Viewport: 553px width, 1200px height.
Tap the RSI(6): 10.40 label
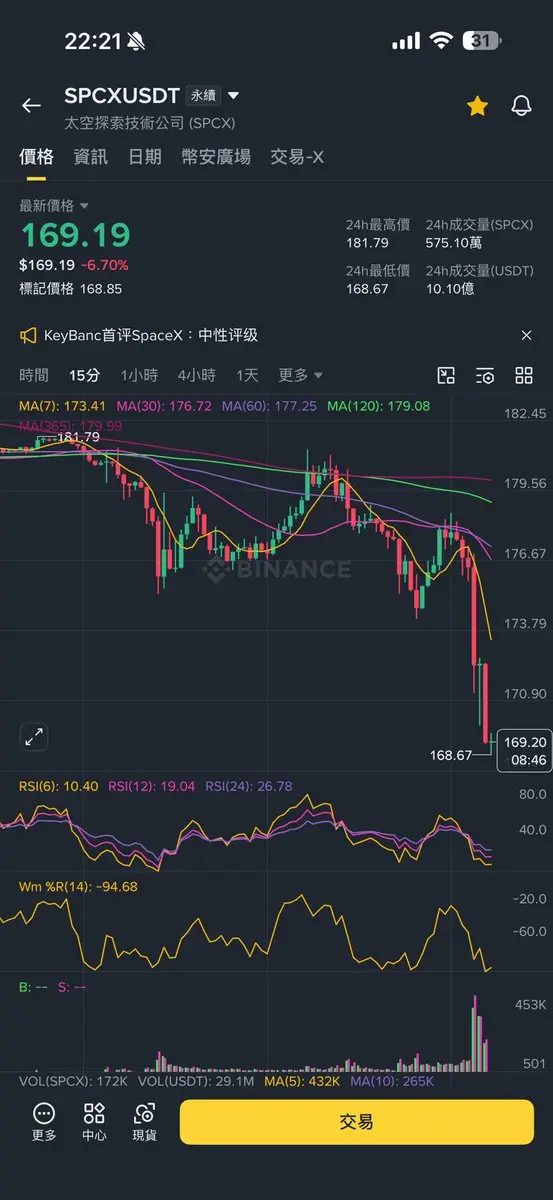pyautogui.click(x=59, y=787)
